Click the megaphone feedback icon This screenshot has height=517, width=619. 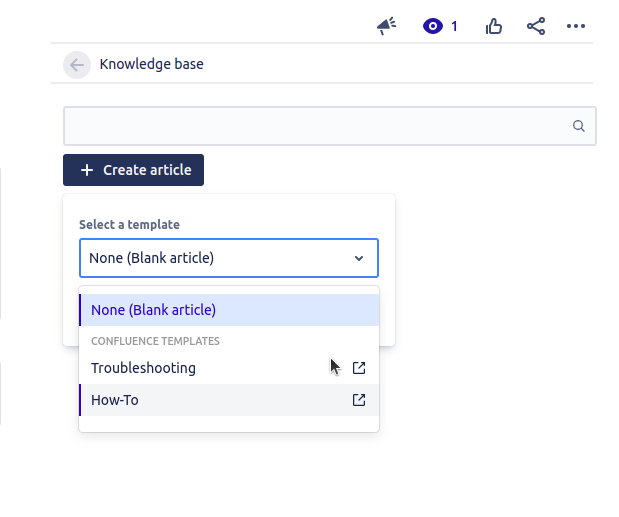pos(386,26)
